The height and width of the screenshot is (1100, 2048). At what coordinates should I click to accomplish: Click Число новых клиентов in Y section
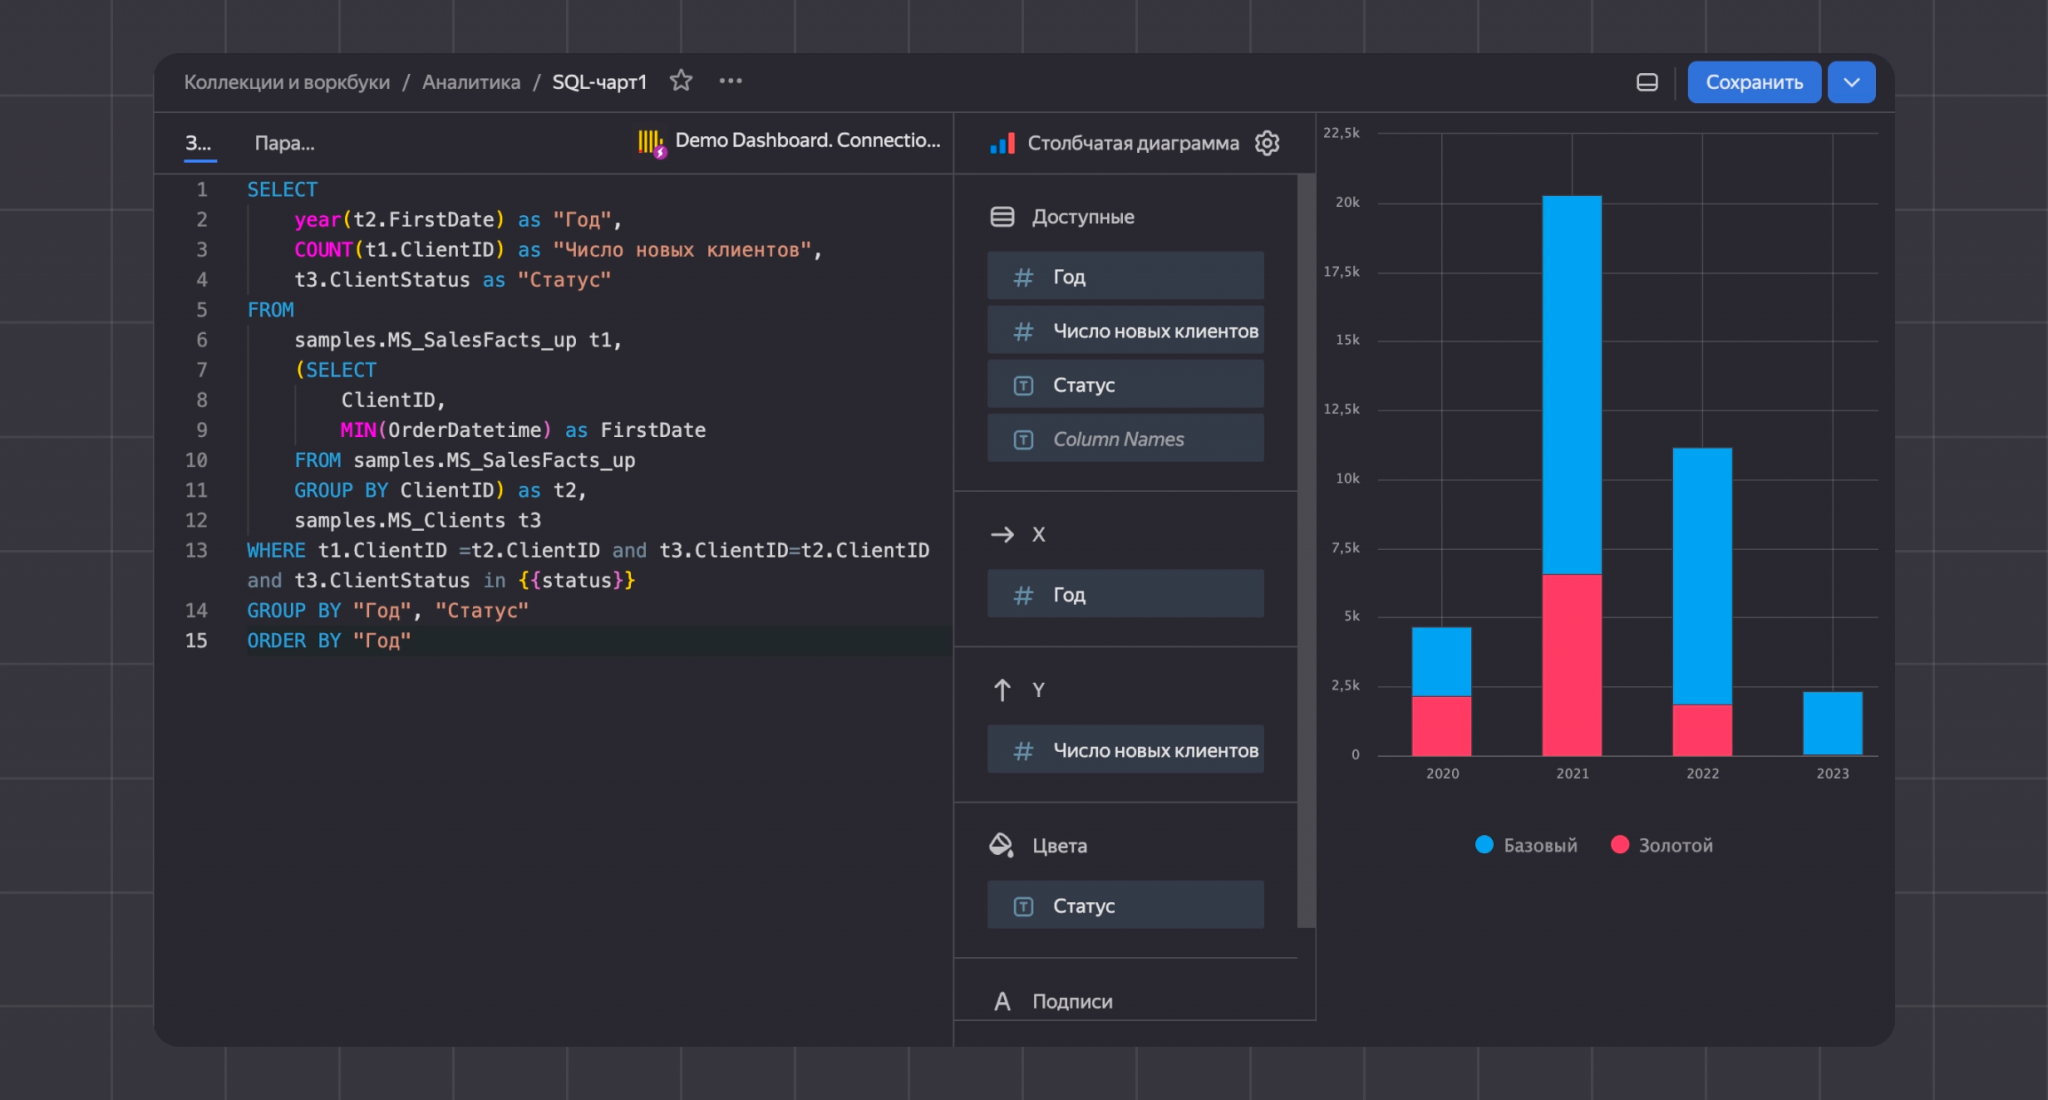[1125, 749]
